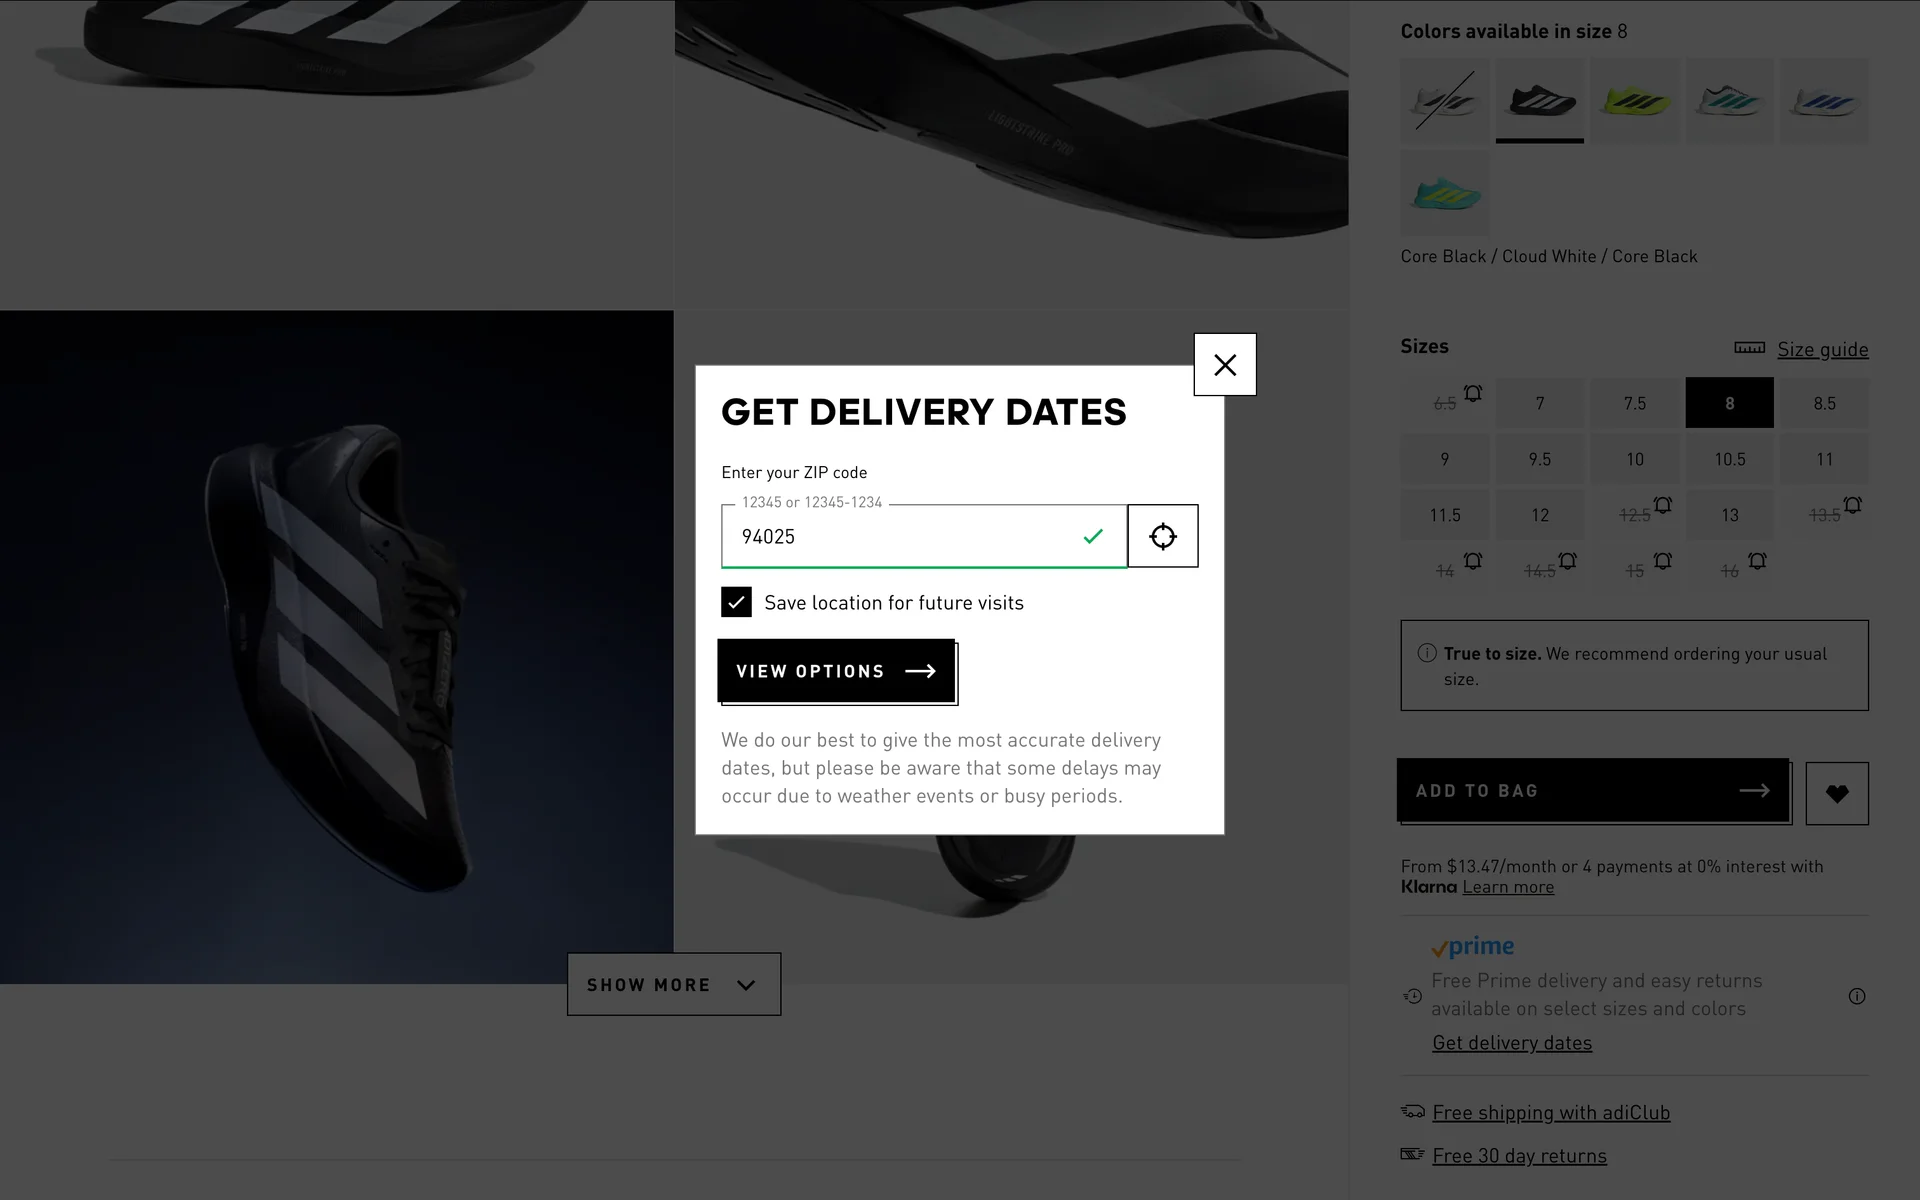
Task: Add shoe to wishlist heart icon
Action: (1836, 794)
